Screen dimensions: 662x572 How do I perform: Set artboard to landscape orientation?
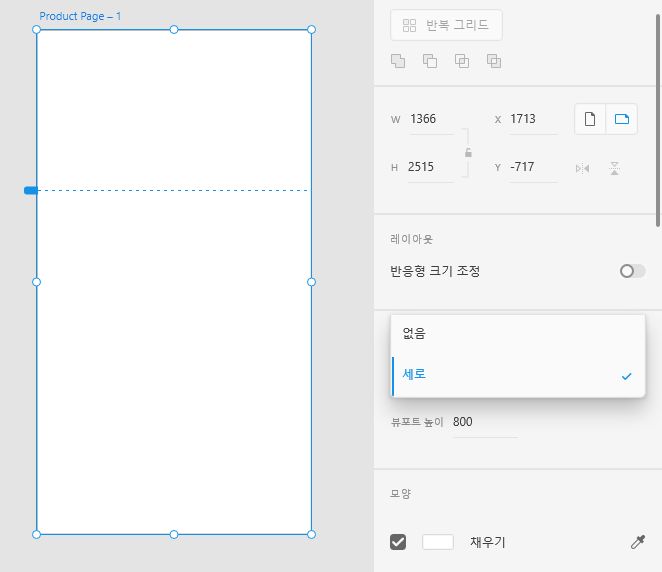pyautogui.click(x=621, y=119)
